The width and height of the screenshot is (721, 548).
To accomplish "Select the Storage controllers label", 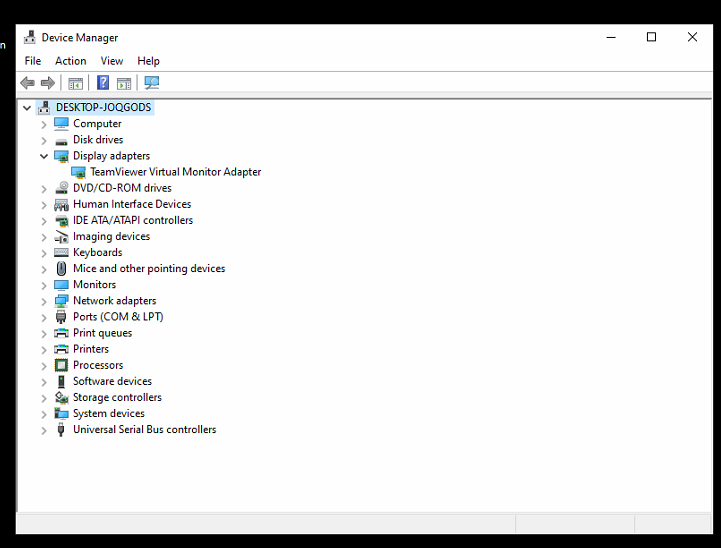I will [x=117, y=397].
